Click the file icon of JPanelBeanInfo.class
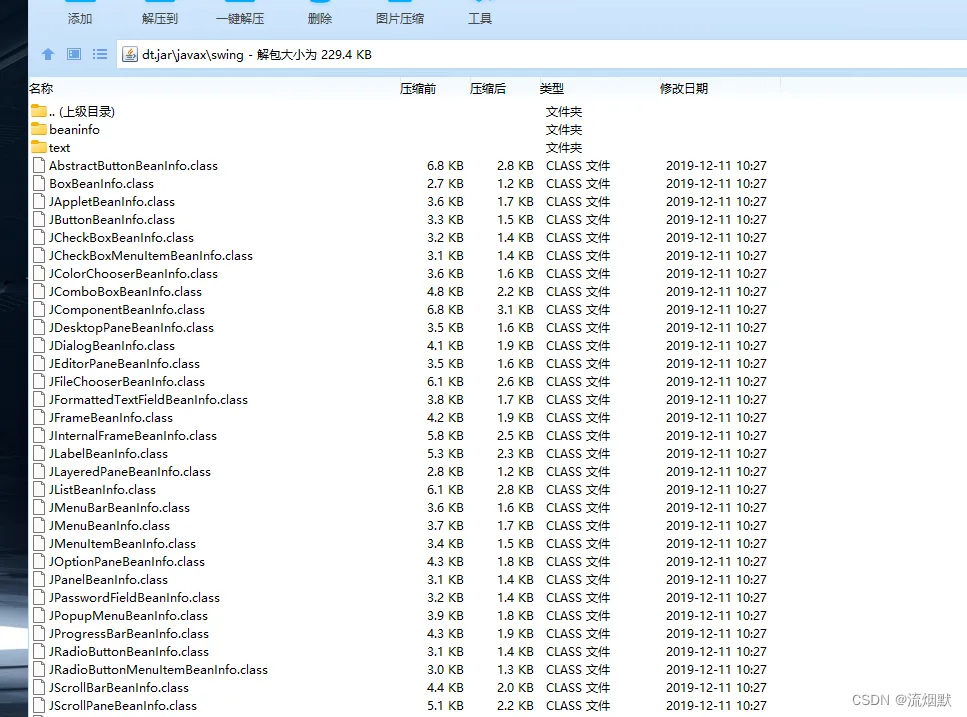967x717 pixels. pos(39,580)
